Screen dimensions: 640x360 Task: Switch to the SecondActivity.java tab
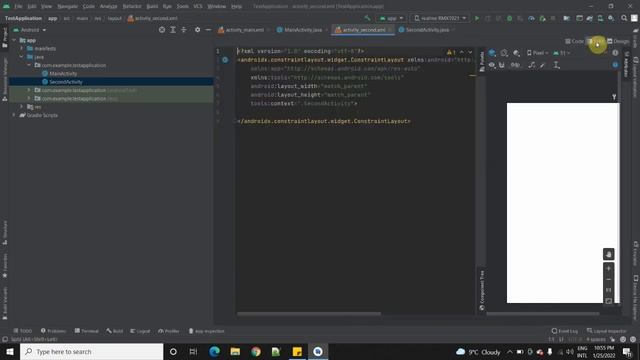tap(427, 30)
